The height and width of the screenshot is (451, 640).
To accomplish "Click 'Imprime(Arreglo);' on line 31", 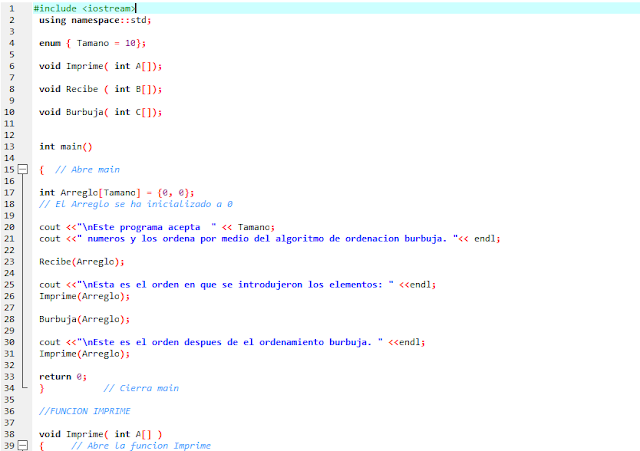I will coord(84,354).
